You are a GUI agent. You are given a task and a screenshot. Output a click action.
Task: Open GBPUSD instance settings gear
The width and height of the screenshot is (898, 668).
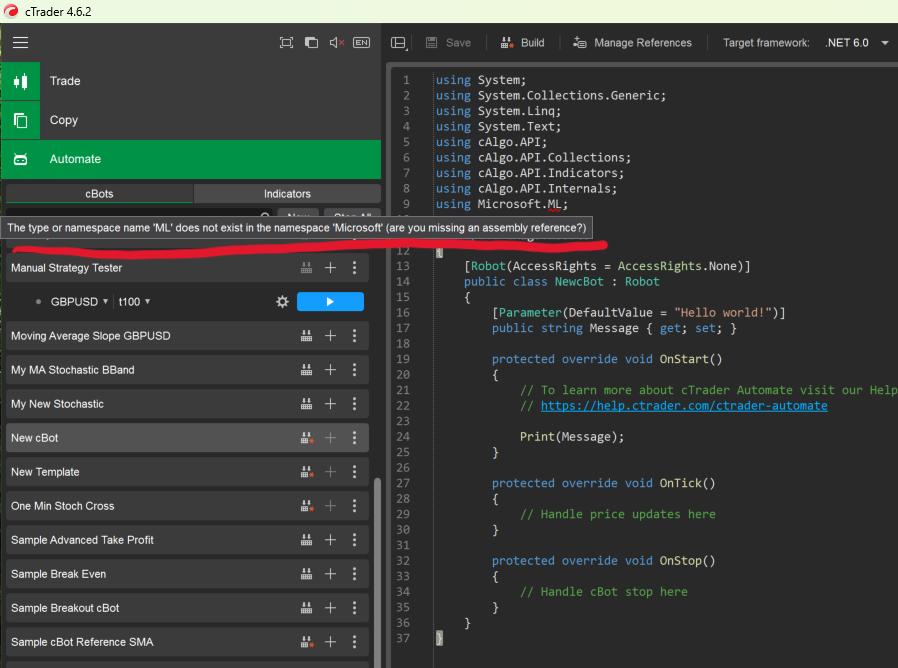point(282,302)
